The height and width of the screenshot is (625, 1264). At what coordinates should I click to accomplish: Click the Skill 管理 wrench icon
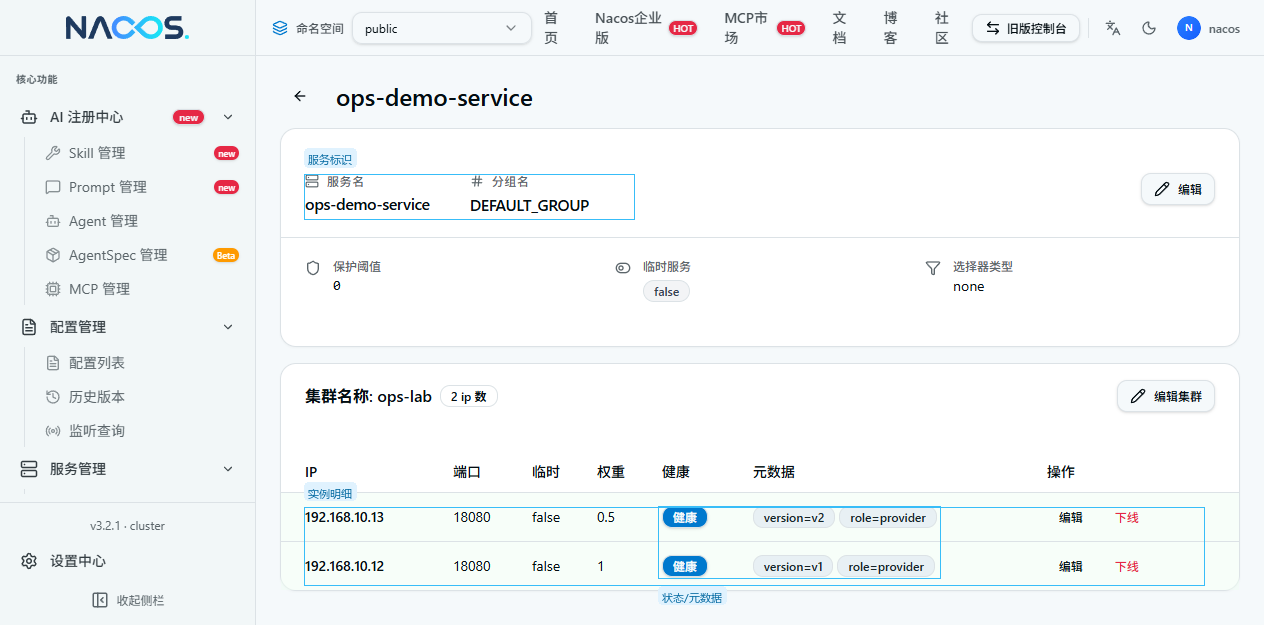pyautogui.click(x=53, y=153)
